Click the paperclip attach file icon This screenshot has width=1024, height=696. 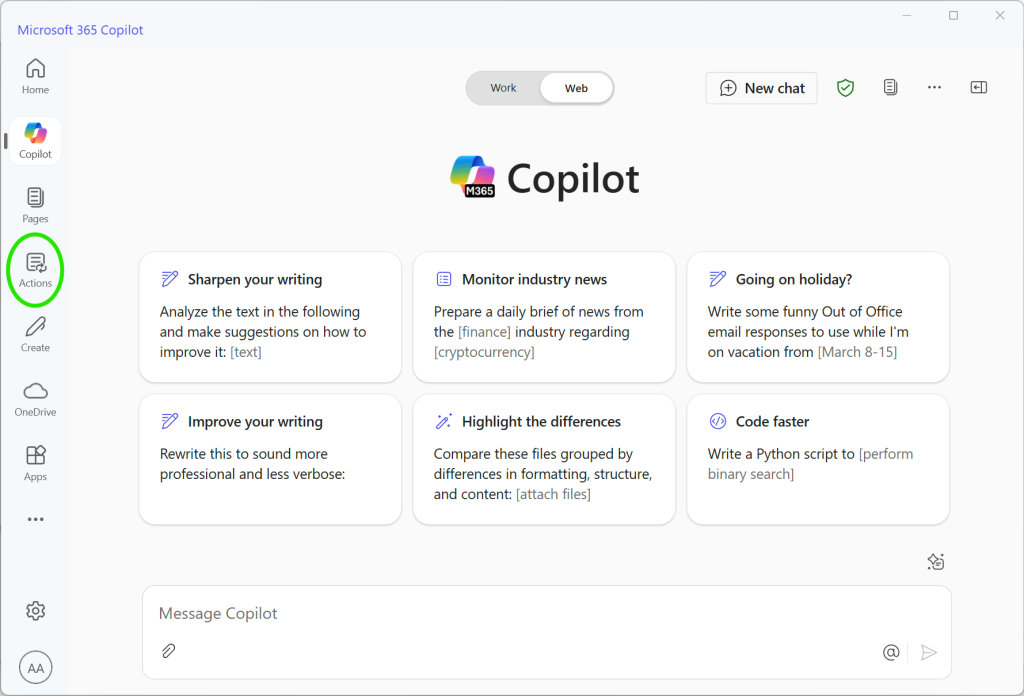pos(168,651)
